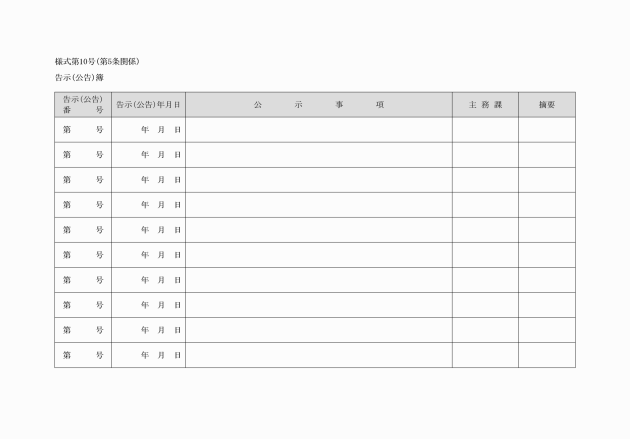
Task: Click the last row 主務課 cell
Action: click(x=485, y=355)
